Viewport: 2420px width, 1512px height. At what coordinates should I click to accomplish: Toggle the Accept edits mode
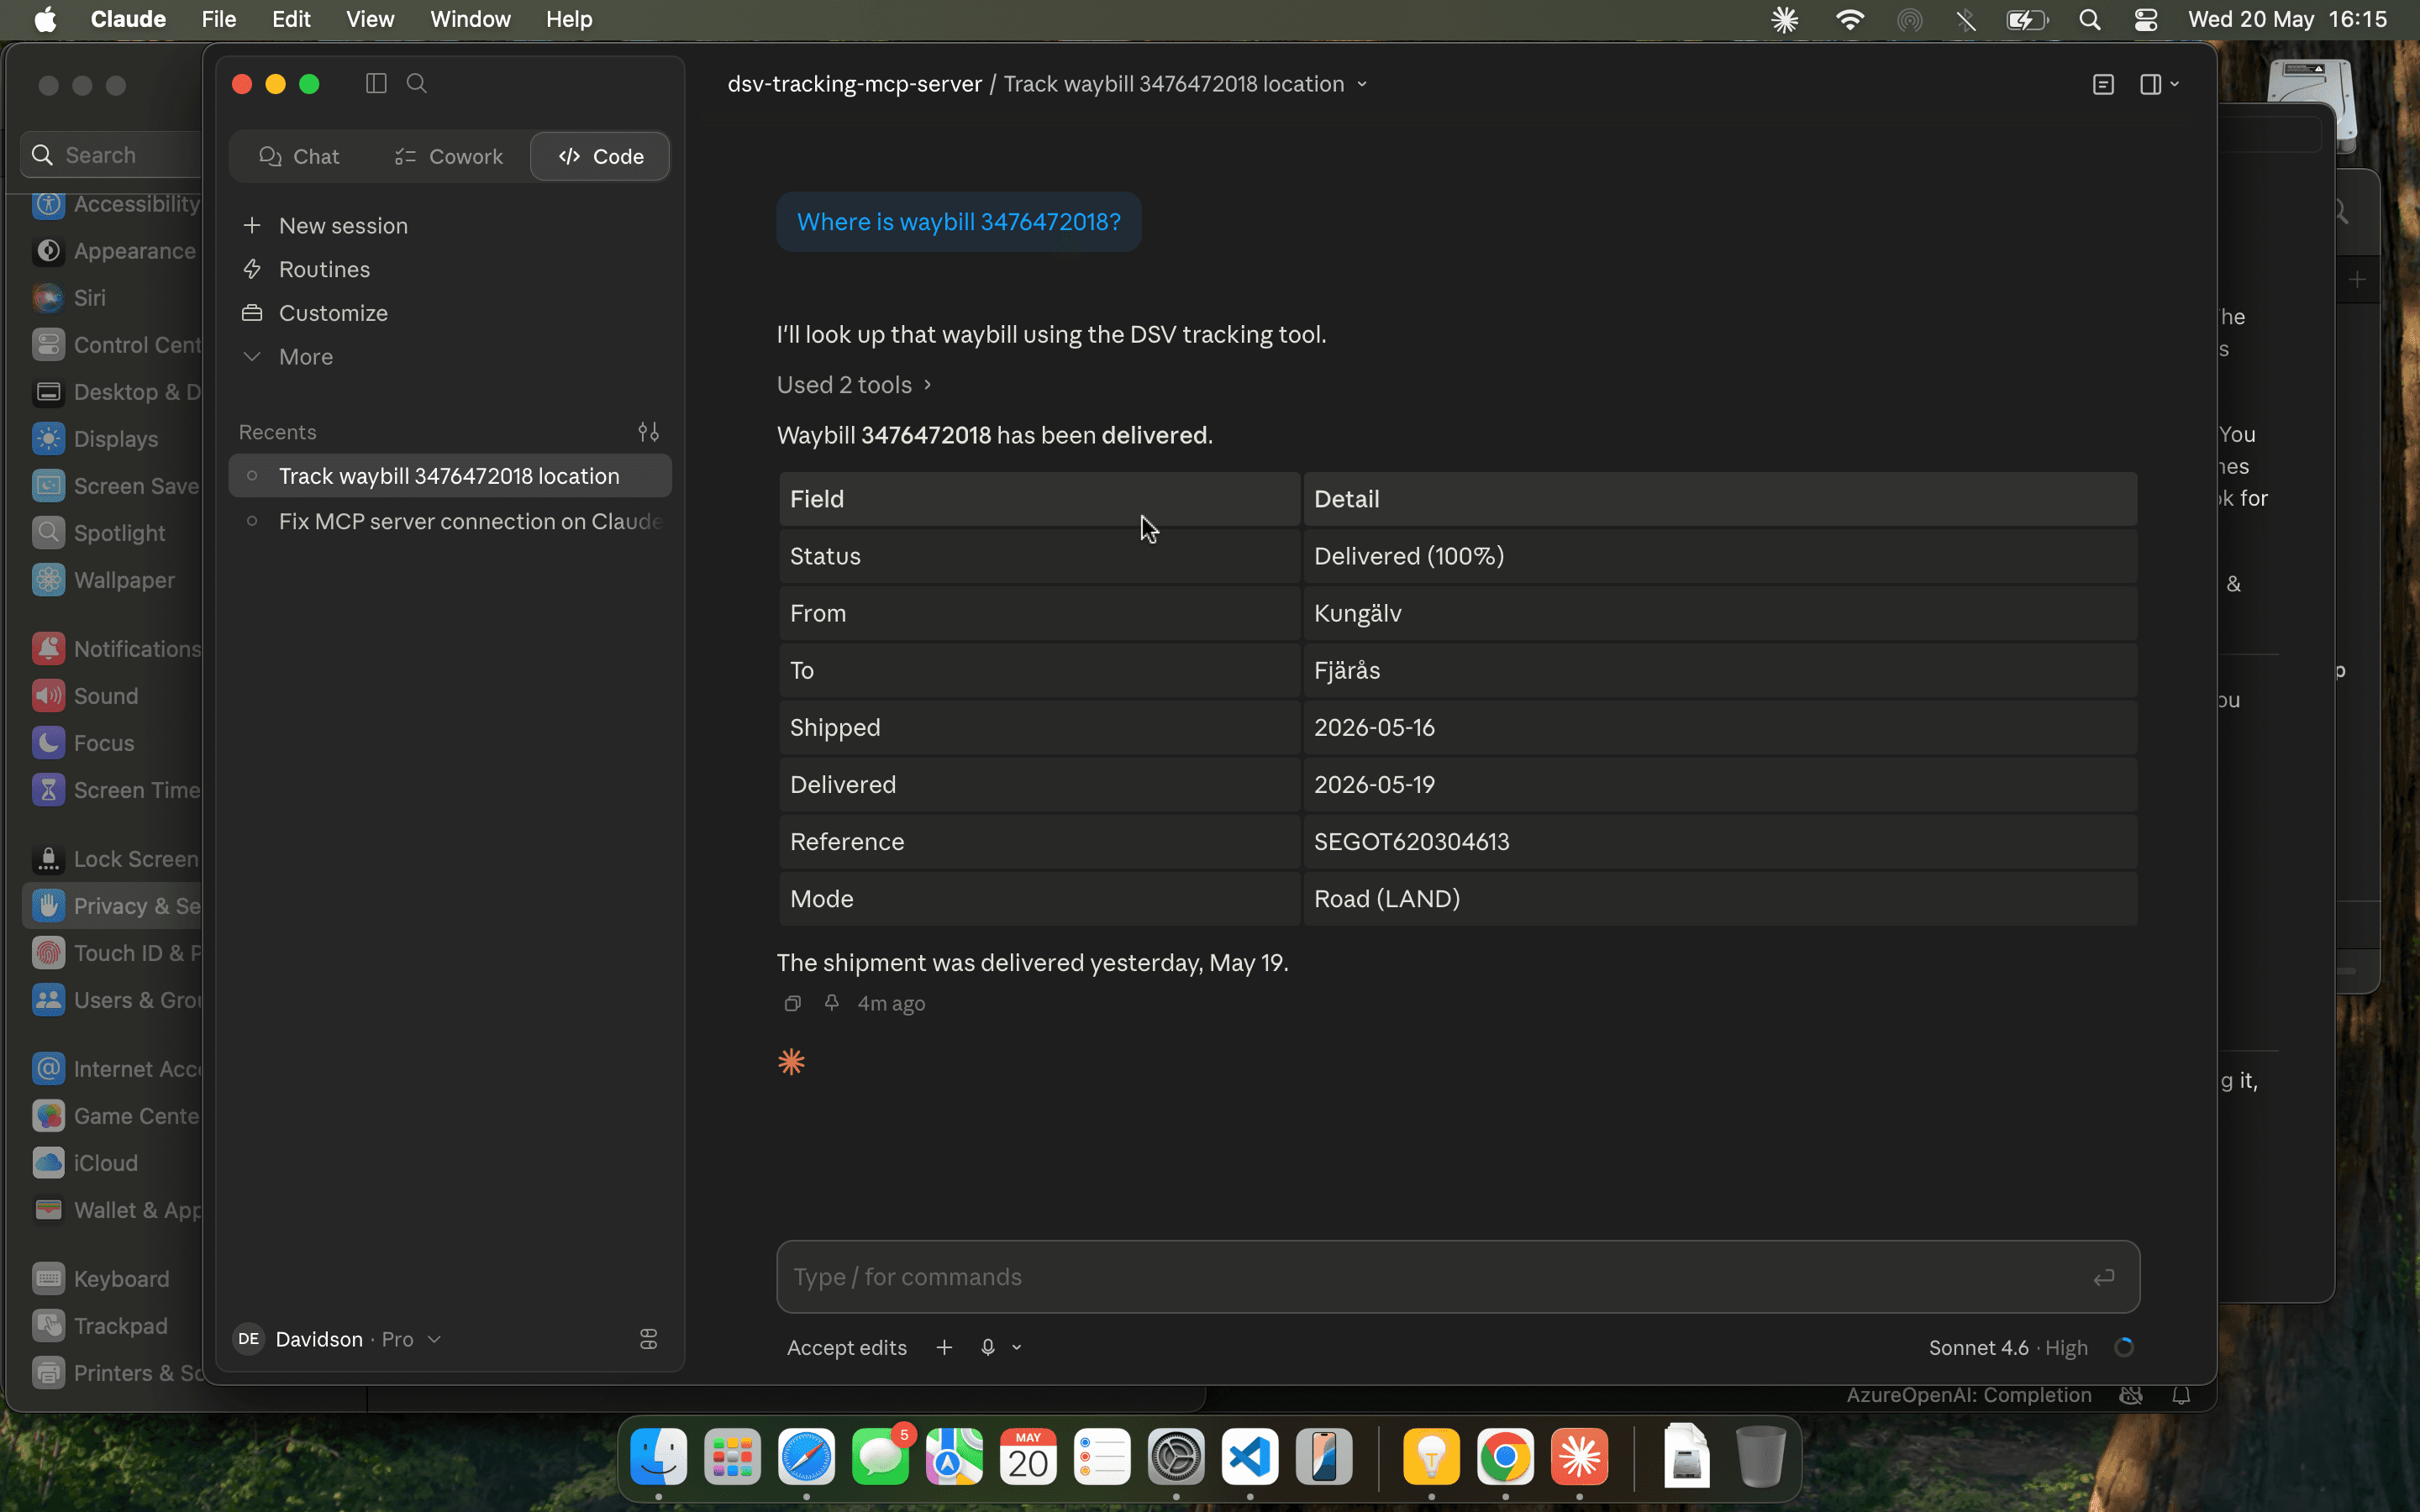846,1348
